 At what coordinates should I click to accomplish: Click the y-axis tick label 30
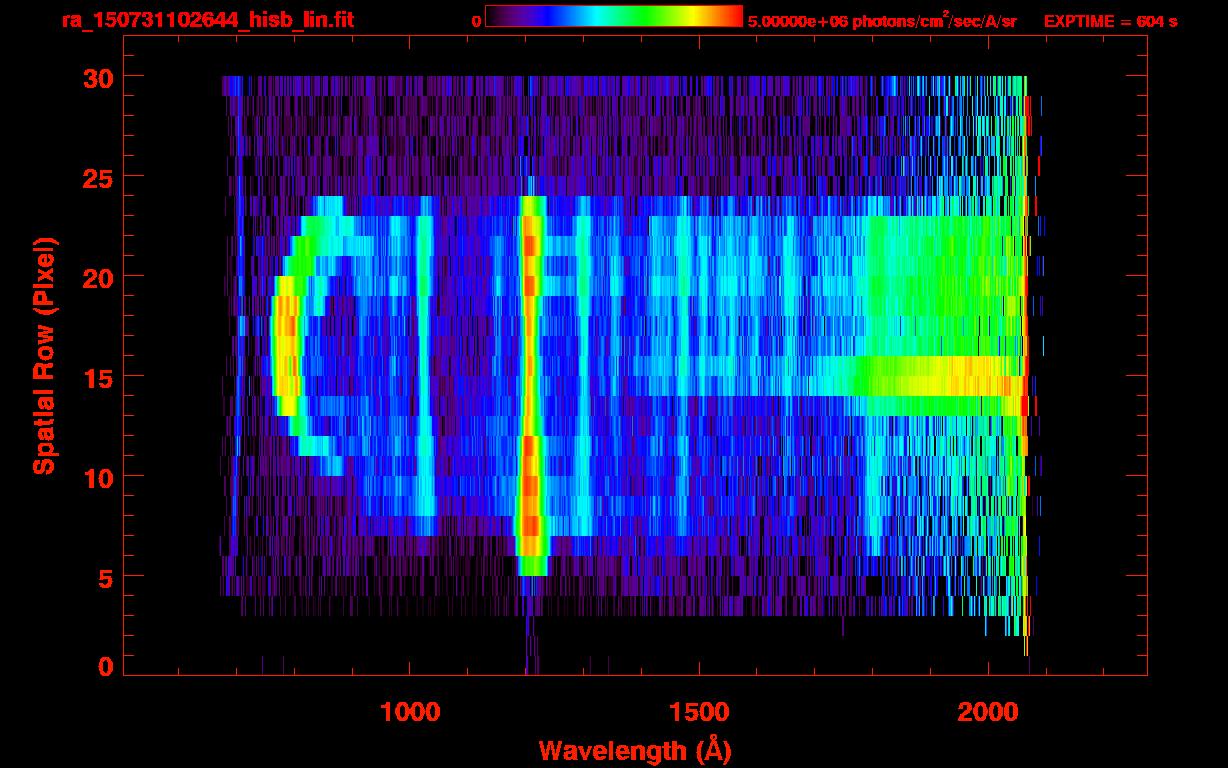point(97,77)
